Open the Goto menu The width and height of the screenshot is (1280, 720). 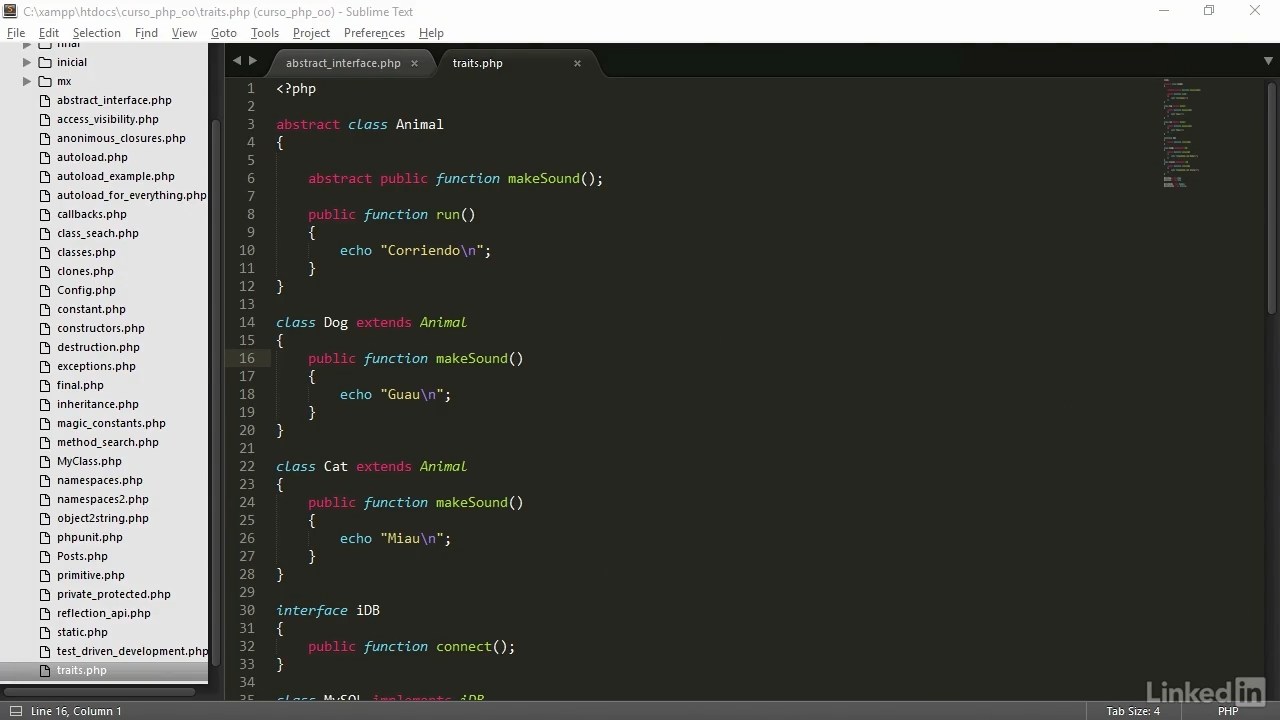(224, 33)
